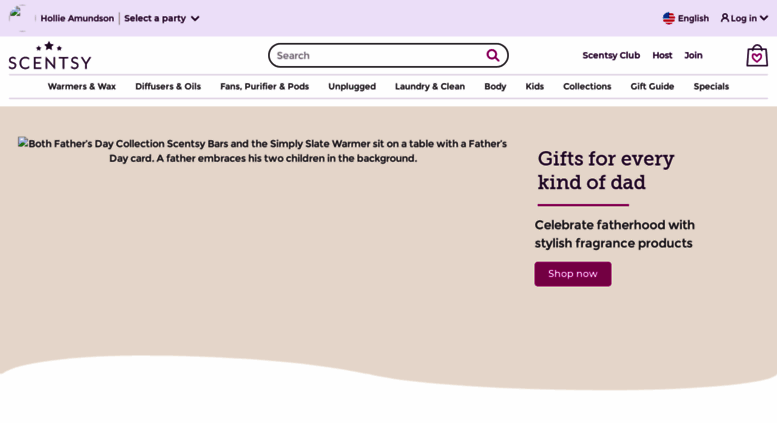Expand the Log in dropdown chevron
Screen dimensions: 777x423
click(x=764, y=18)
